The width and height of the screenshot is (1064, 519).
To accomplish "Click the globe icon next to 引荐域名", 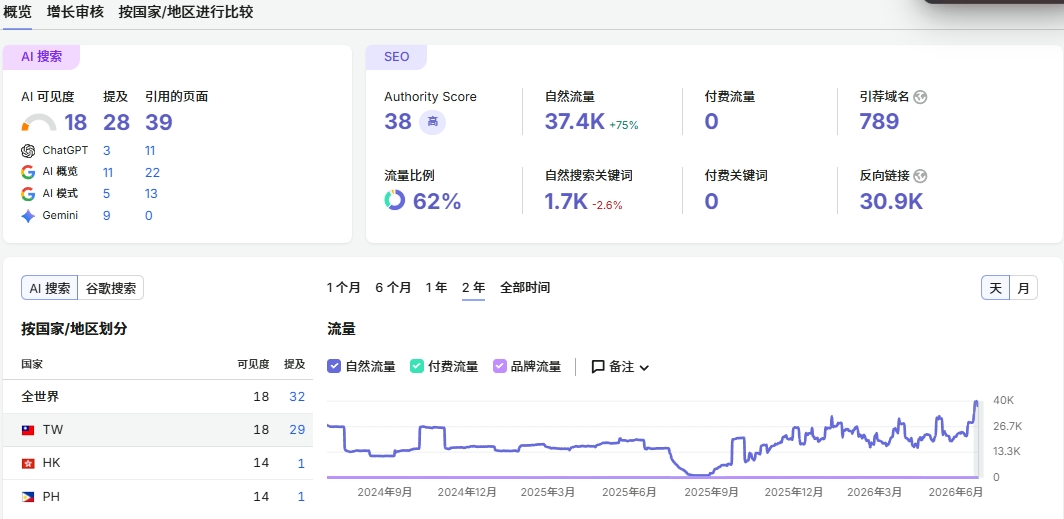I will 920,97.
